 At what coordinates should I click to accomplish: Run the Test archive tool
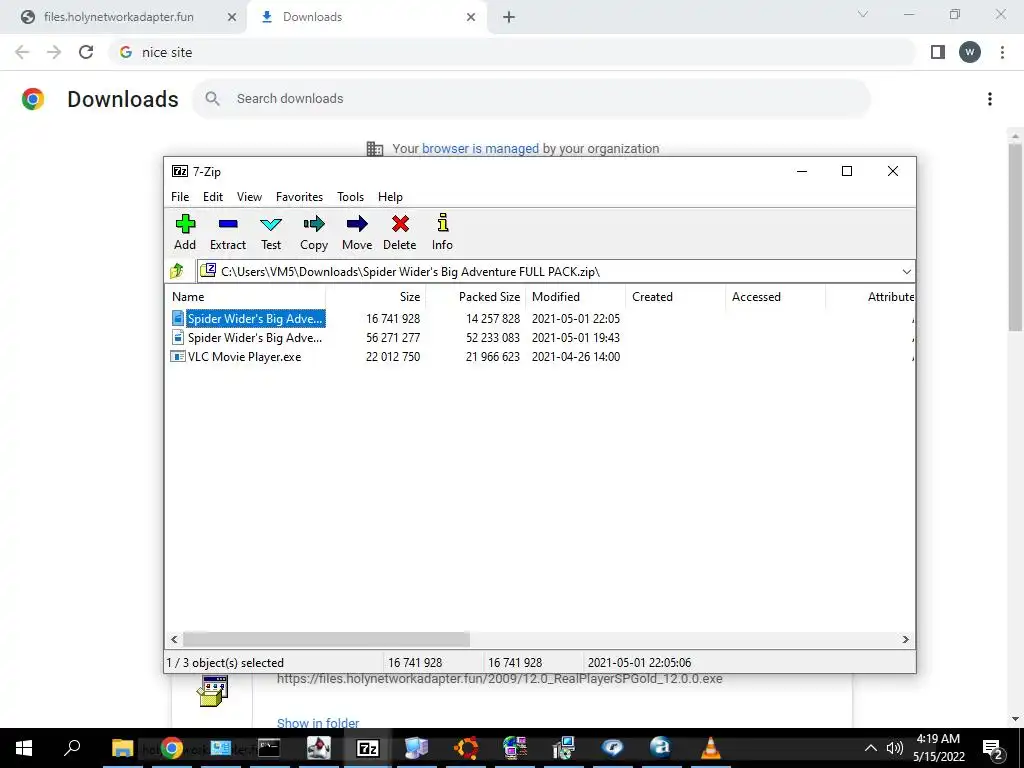(271, 232)
